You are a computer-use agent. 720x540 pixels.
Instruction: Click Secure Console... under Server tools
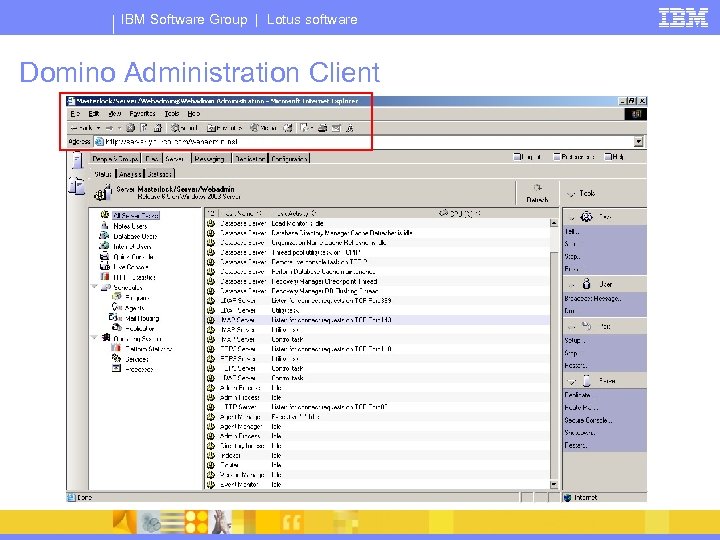[x=588, y=420]
